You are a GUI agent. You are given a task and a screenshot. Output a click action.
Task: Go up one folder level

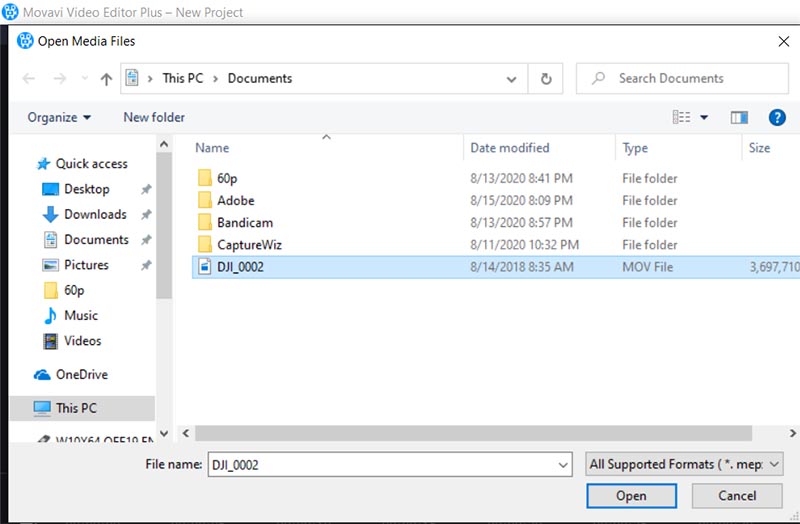click(x=106, y=79)
